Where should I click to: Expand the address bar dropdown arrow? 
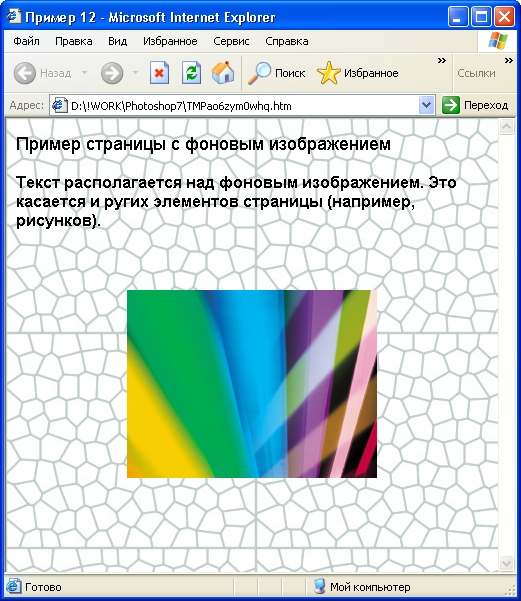427,105
